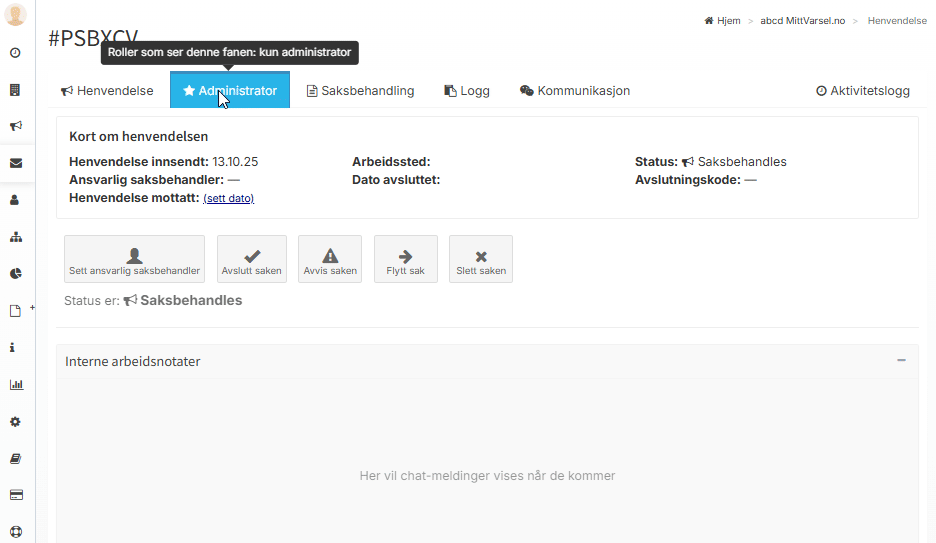Open the organization hierarchy sidebar icon

point(16,237)
